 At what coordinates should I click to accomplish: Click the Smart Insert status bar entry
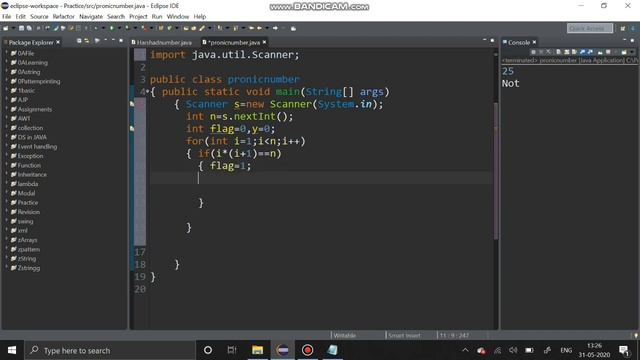pos(404,336)
